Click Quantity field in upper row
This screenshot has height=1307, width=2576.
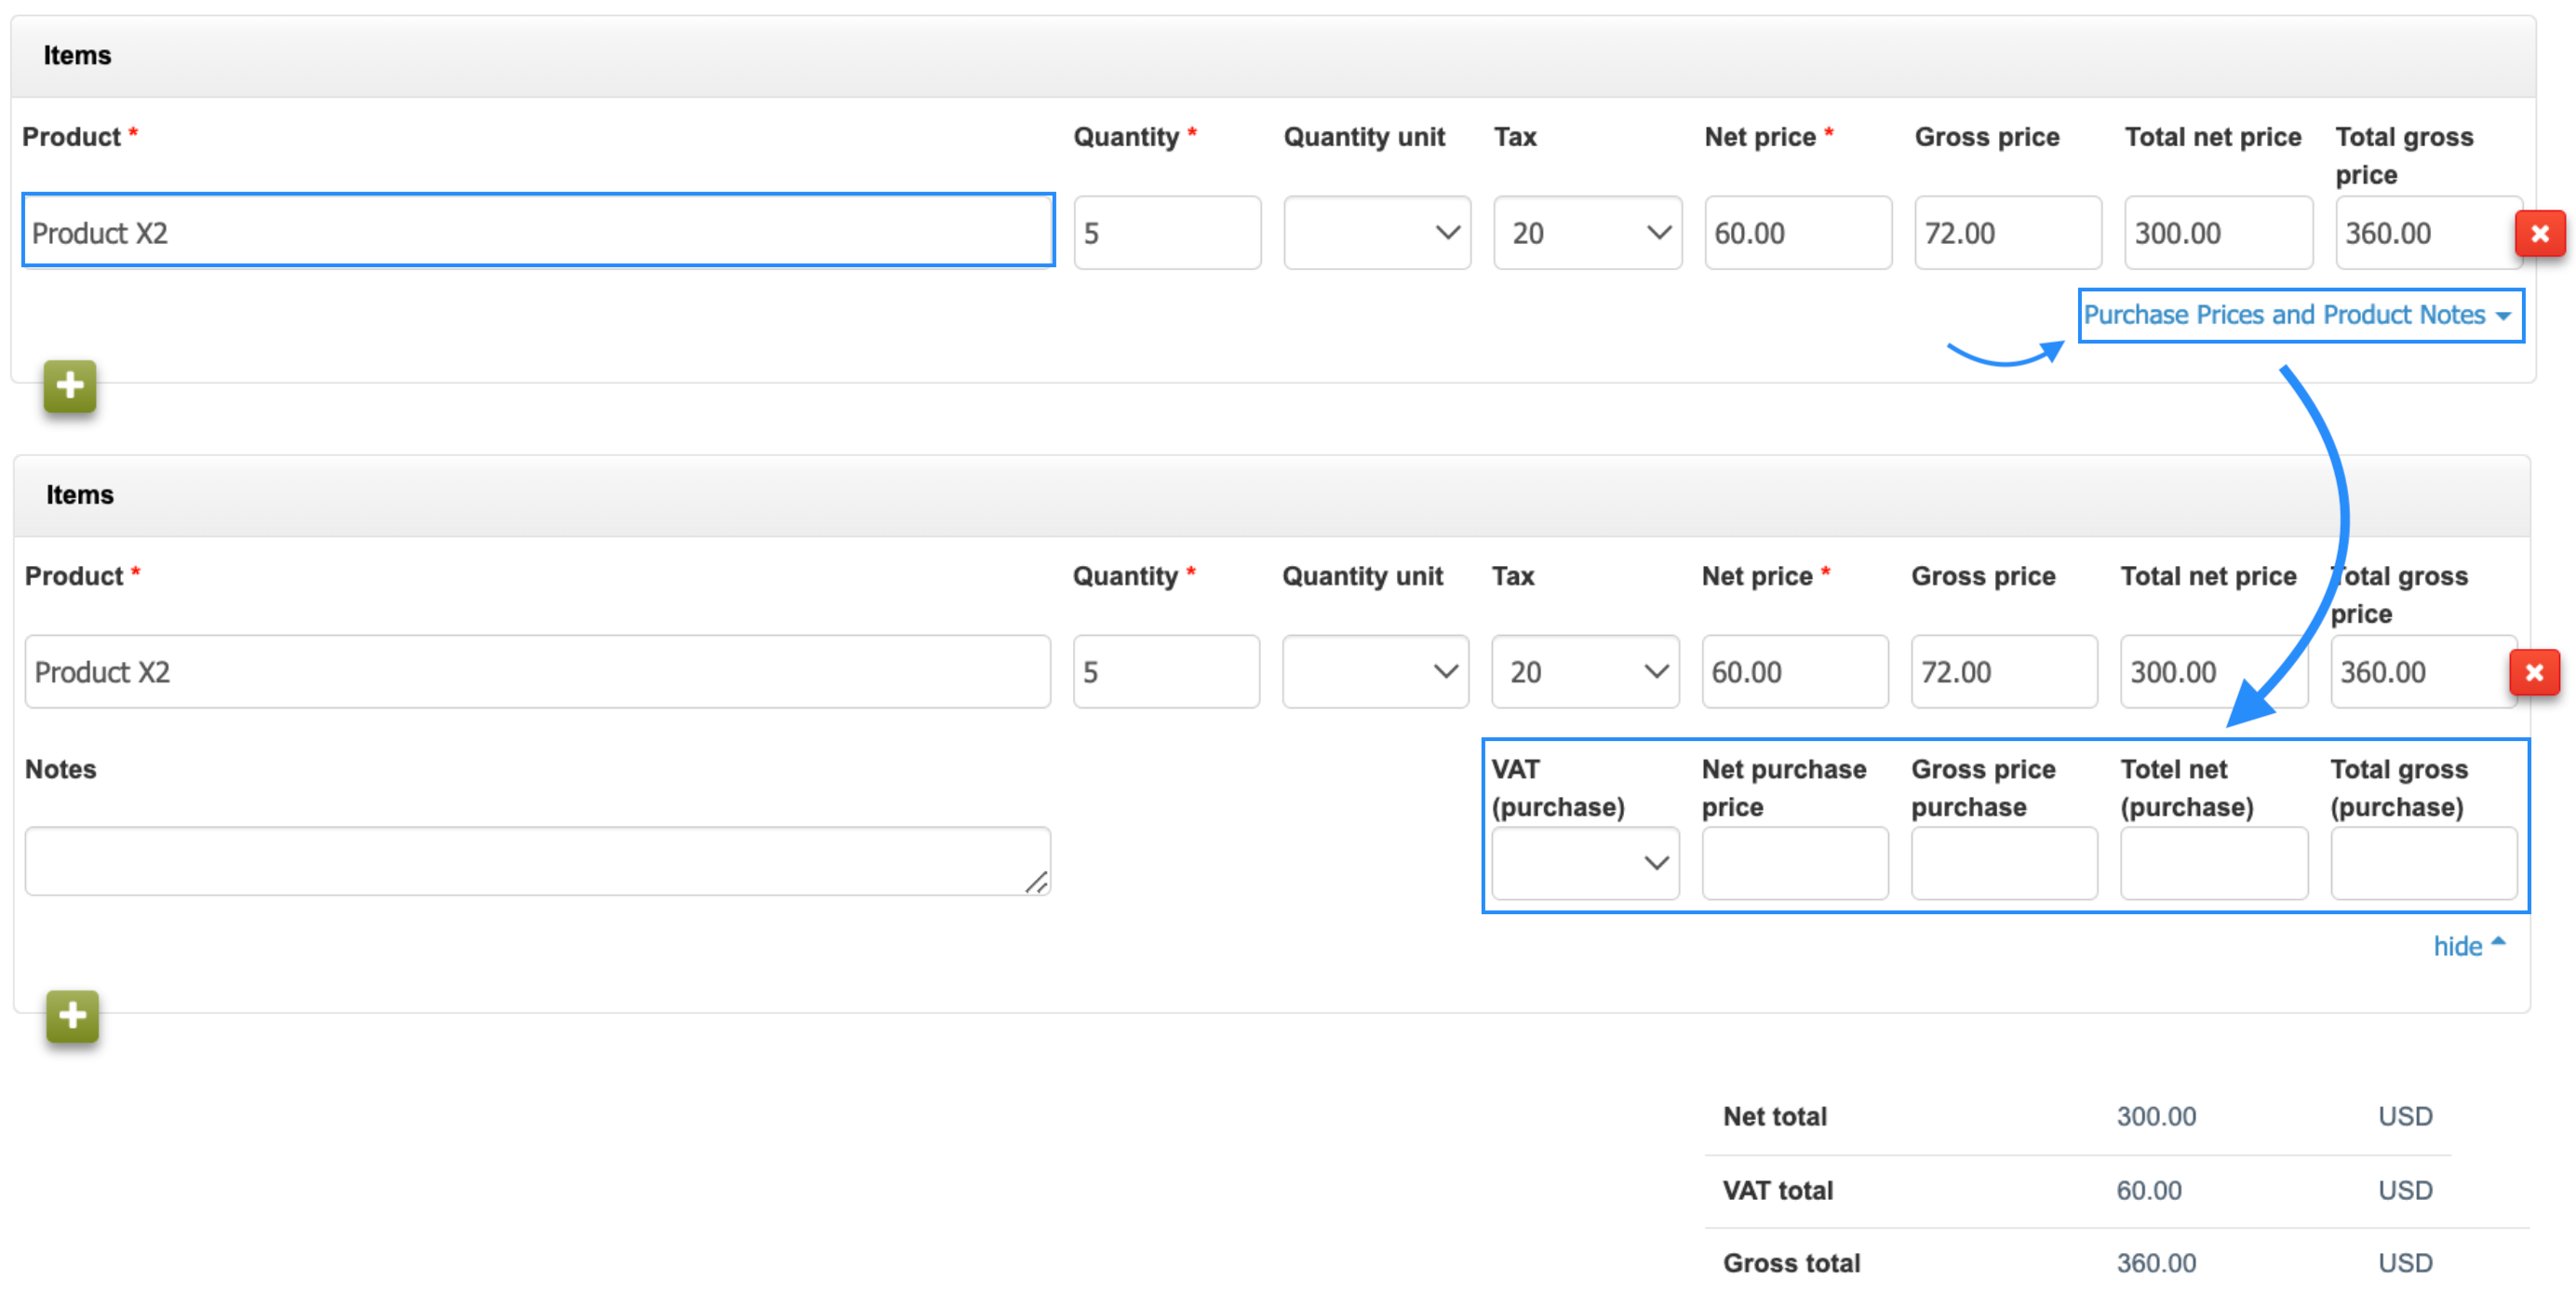[x=1166, y=233]
